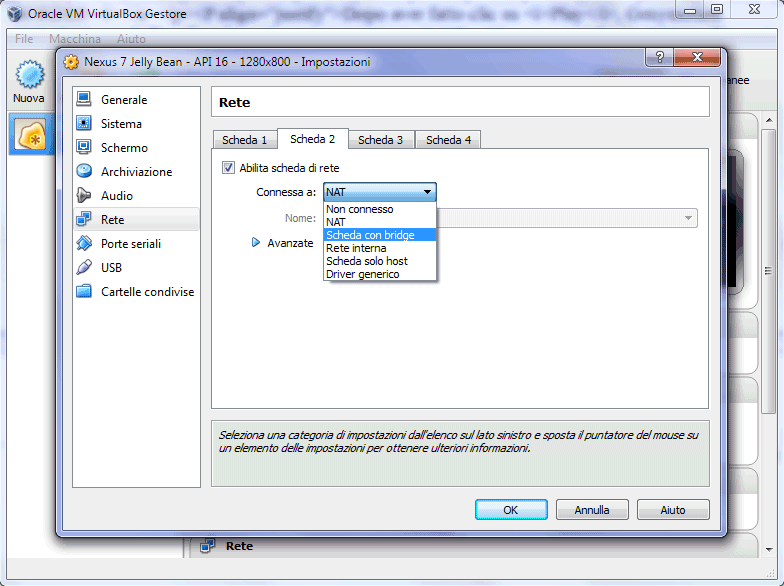Click the Rete icon in background details pane

tap(208, 546)
